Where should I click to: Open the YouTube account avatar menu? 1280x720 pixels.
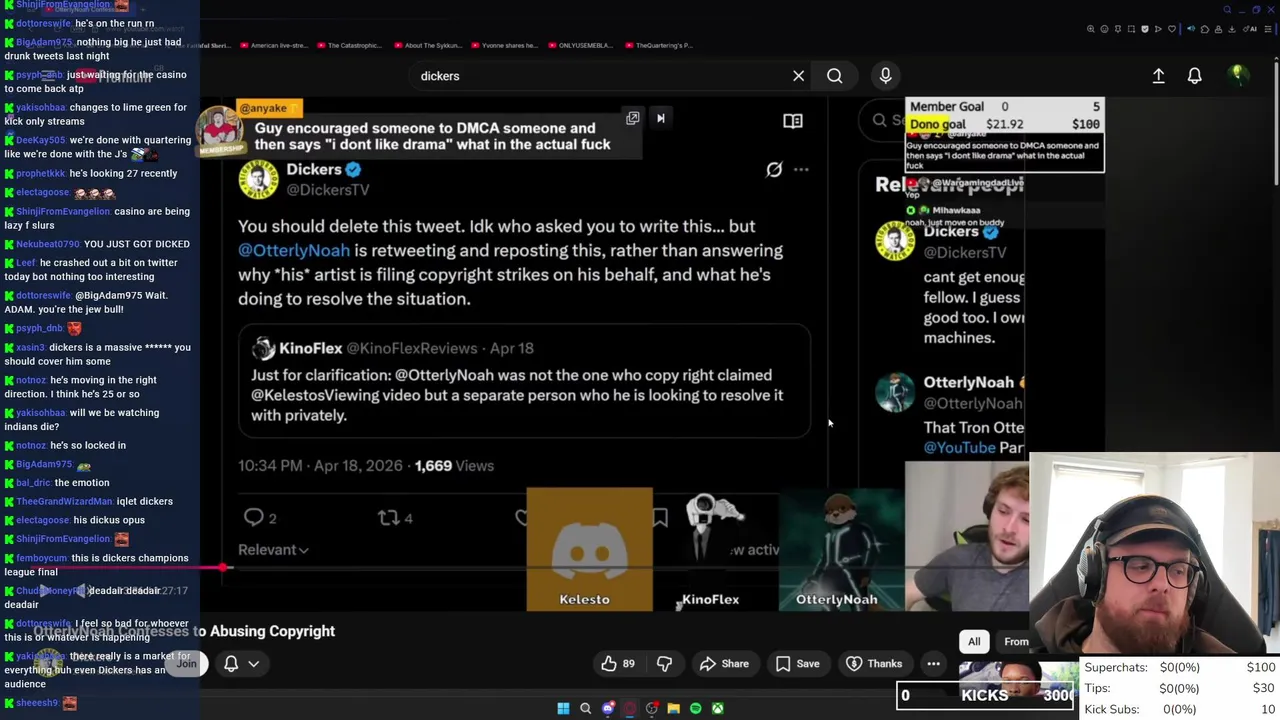pyautogui.click(x=1237, y=75)
